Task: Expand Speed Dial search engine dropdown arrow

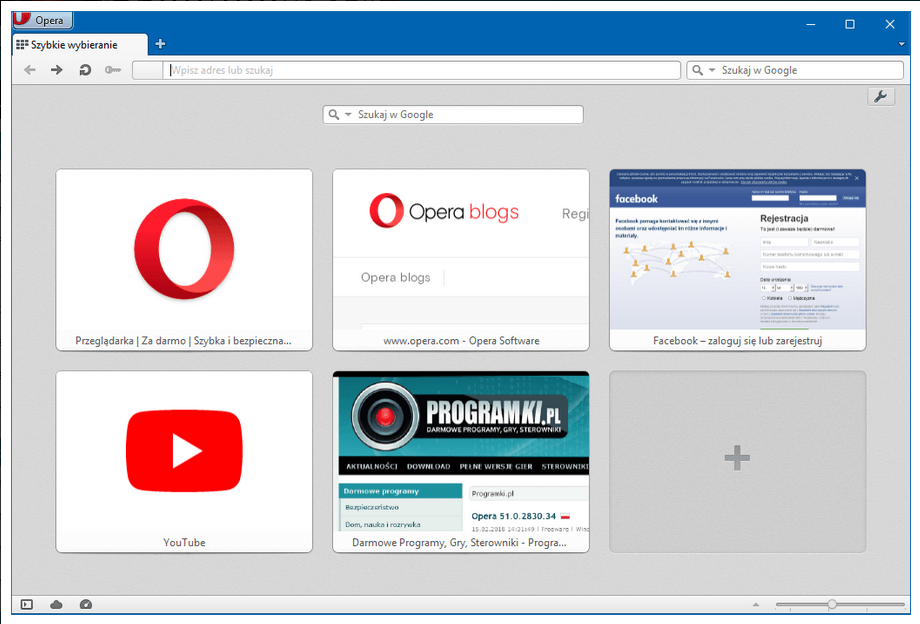Action: point(348,114)
